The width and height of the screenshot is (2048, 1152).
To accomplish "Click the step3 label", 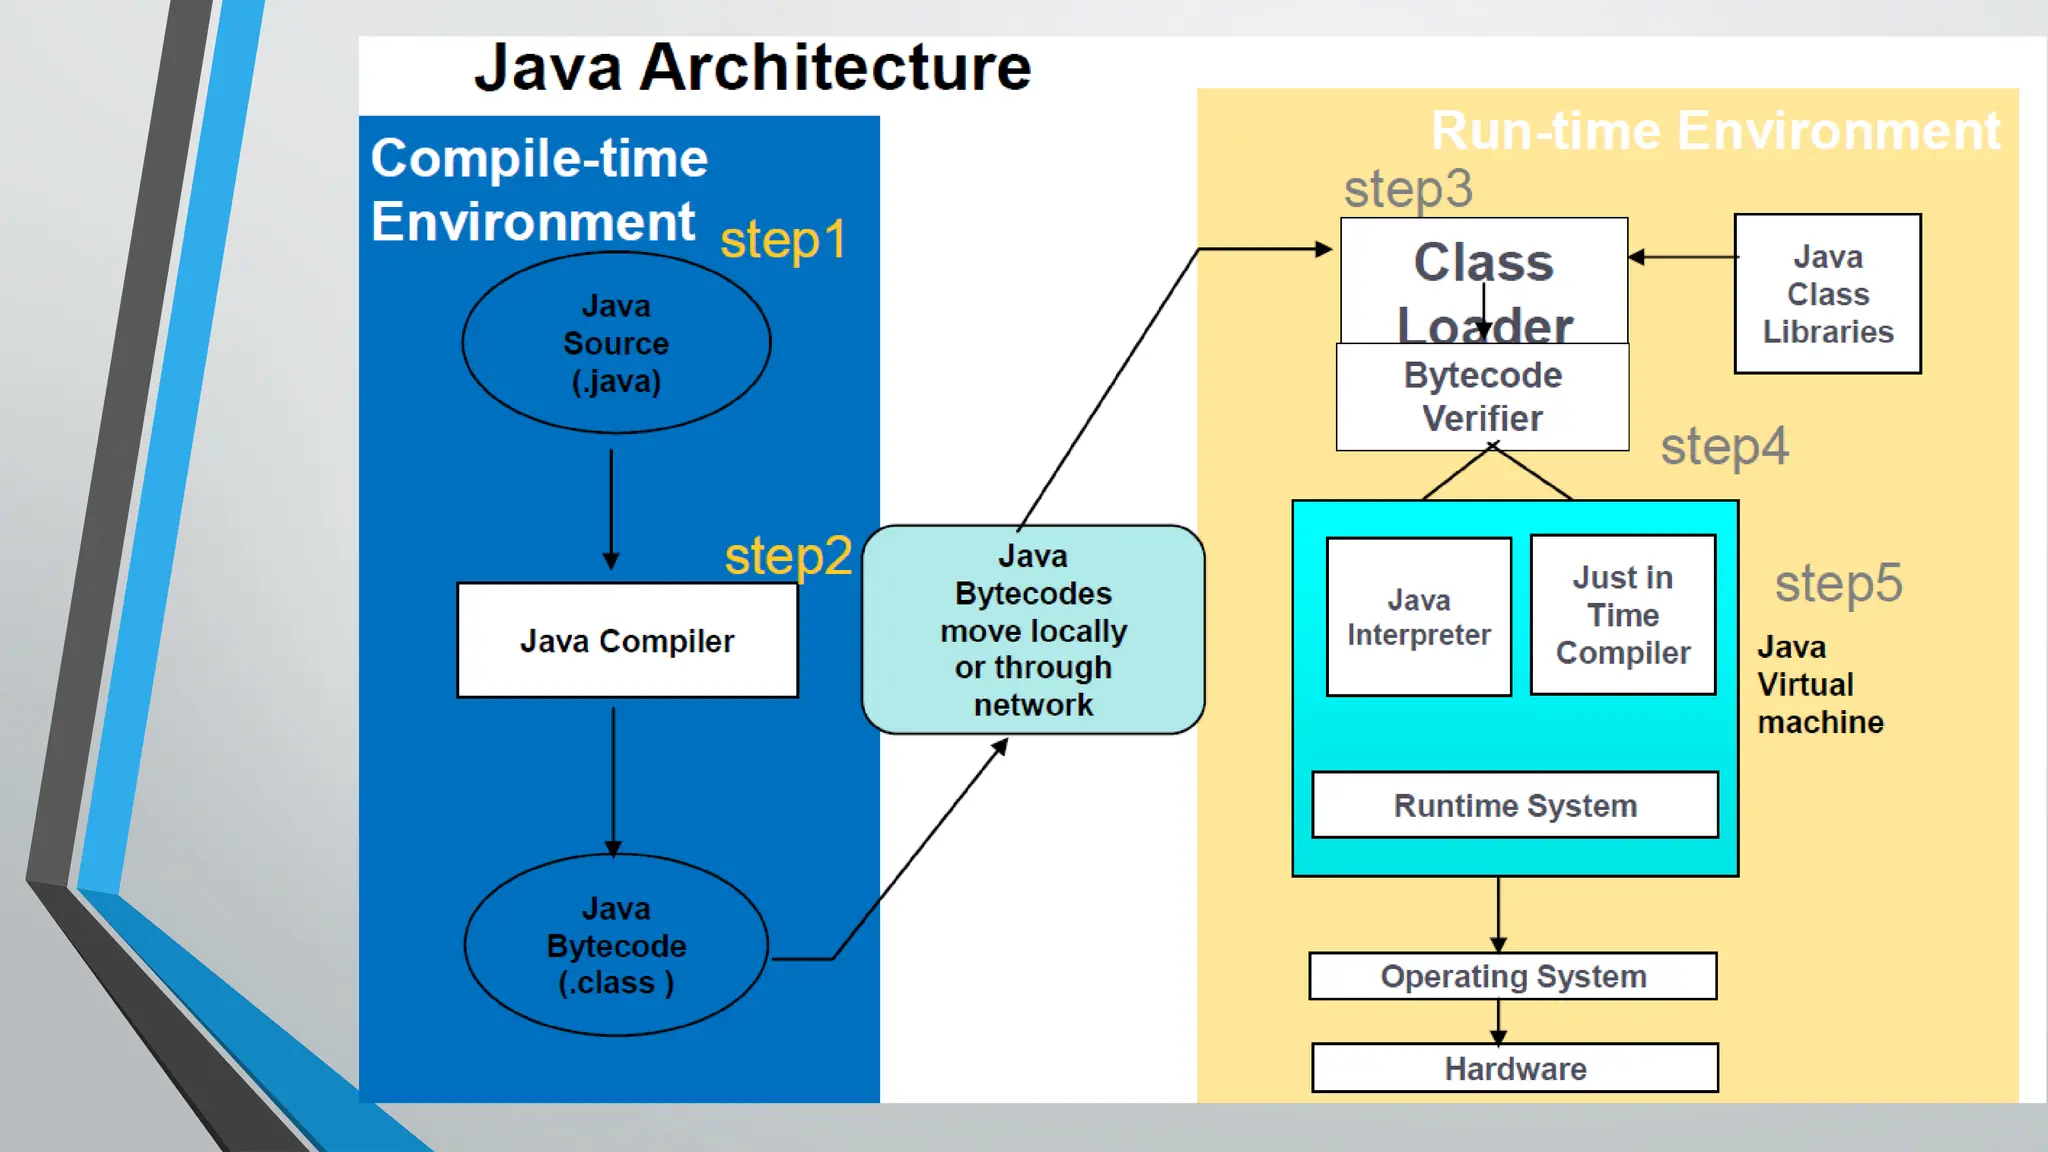I will pyautogui.click(x=1408, y=189).
